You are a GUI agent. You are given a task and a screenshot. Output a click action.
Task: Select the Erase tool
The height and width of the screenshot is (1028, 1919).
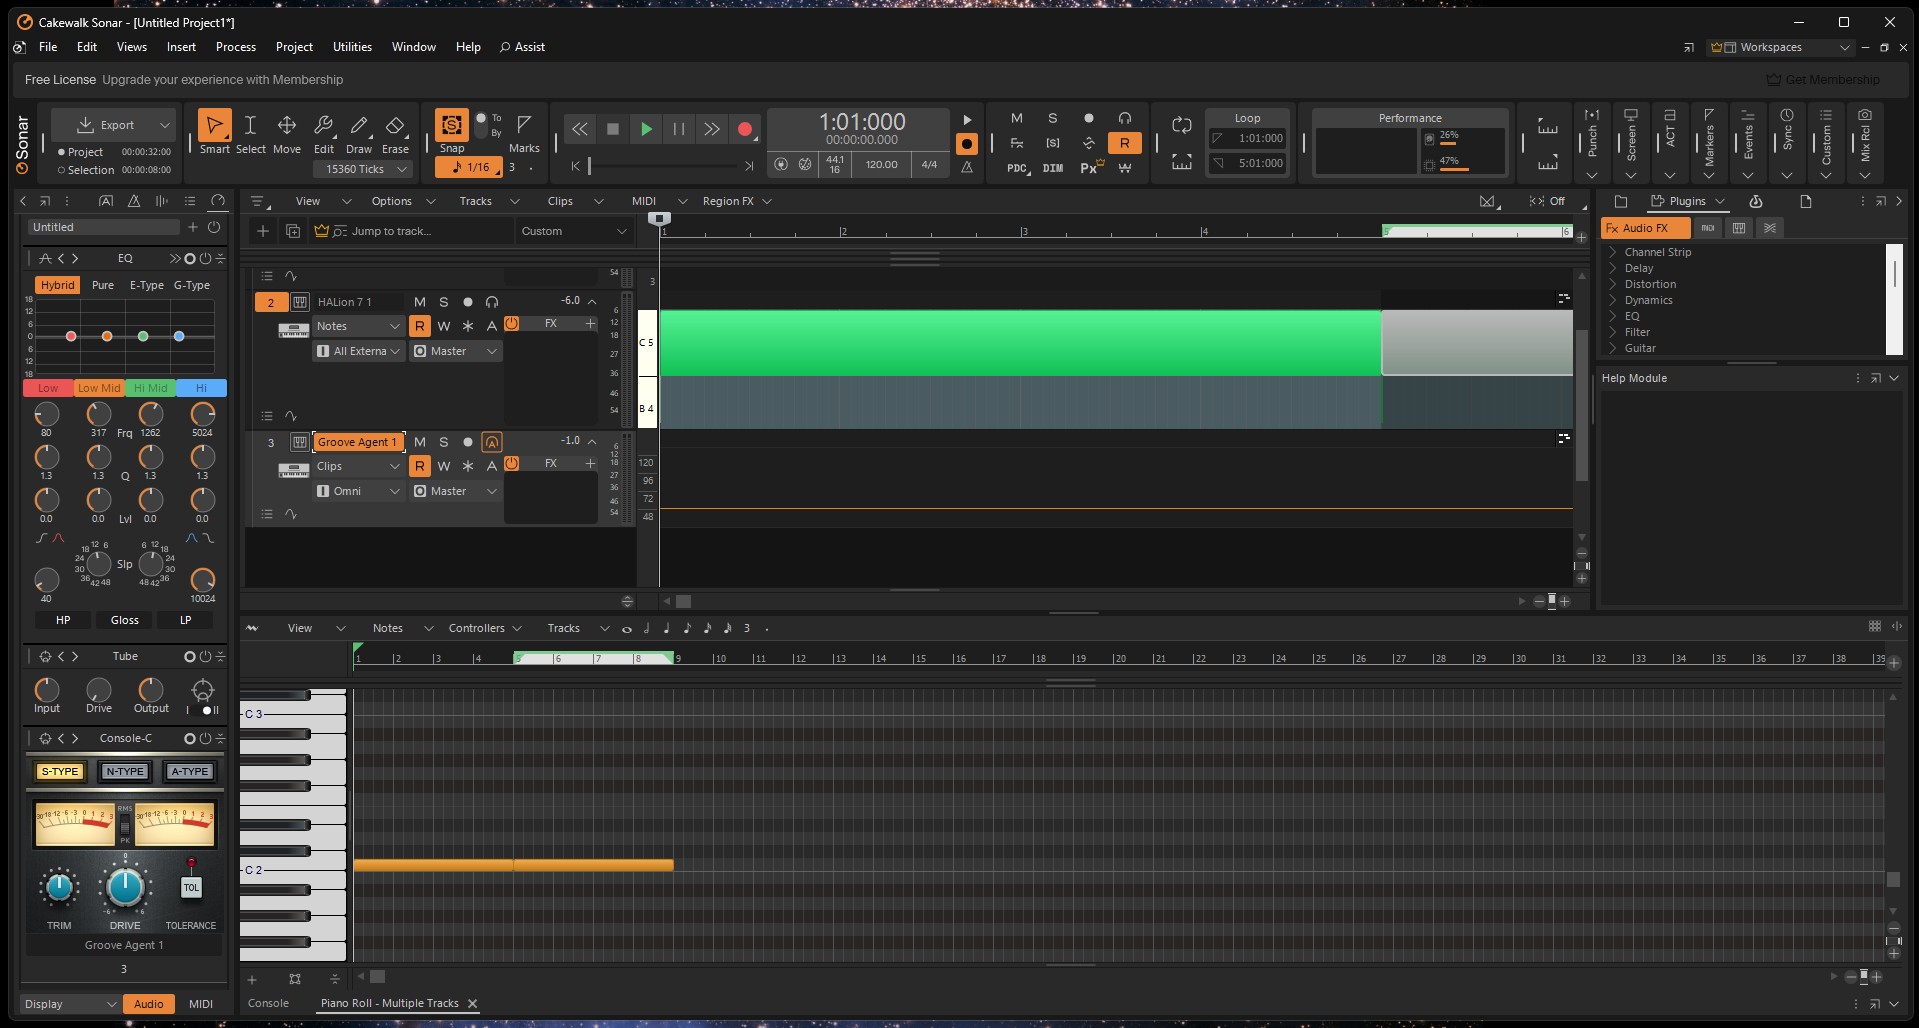(x=395, y=126)
